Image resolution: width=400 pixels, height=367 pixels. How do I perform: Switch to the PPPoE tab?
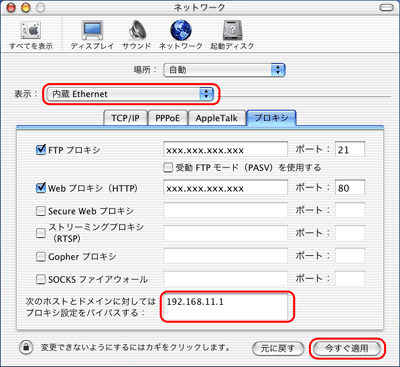(168, 118)
